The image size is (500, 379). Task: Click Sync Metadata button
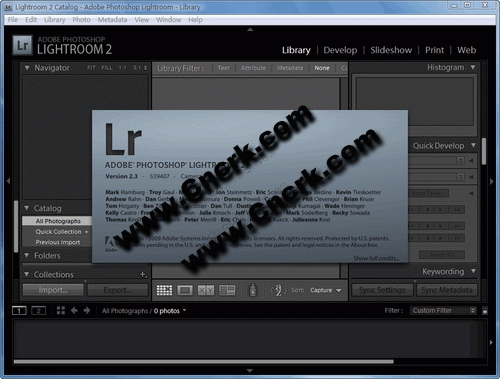[447, 290]
